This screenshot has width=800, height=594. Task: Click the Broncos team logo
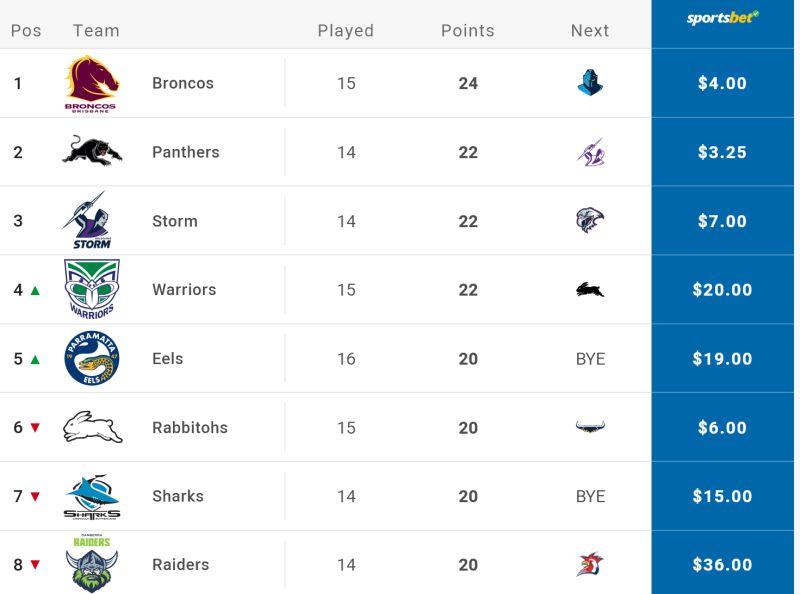[x=92, y=84]
